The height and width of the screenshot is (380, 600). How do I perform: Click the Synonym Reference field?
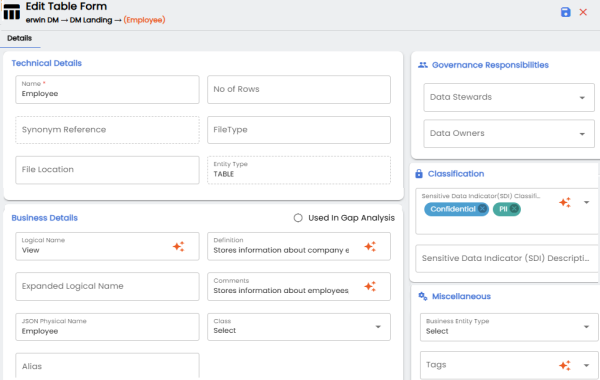(x=107, y=130)
